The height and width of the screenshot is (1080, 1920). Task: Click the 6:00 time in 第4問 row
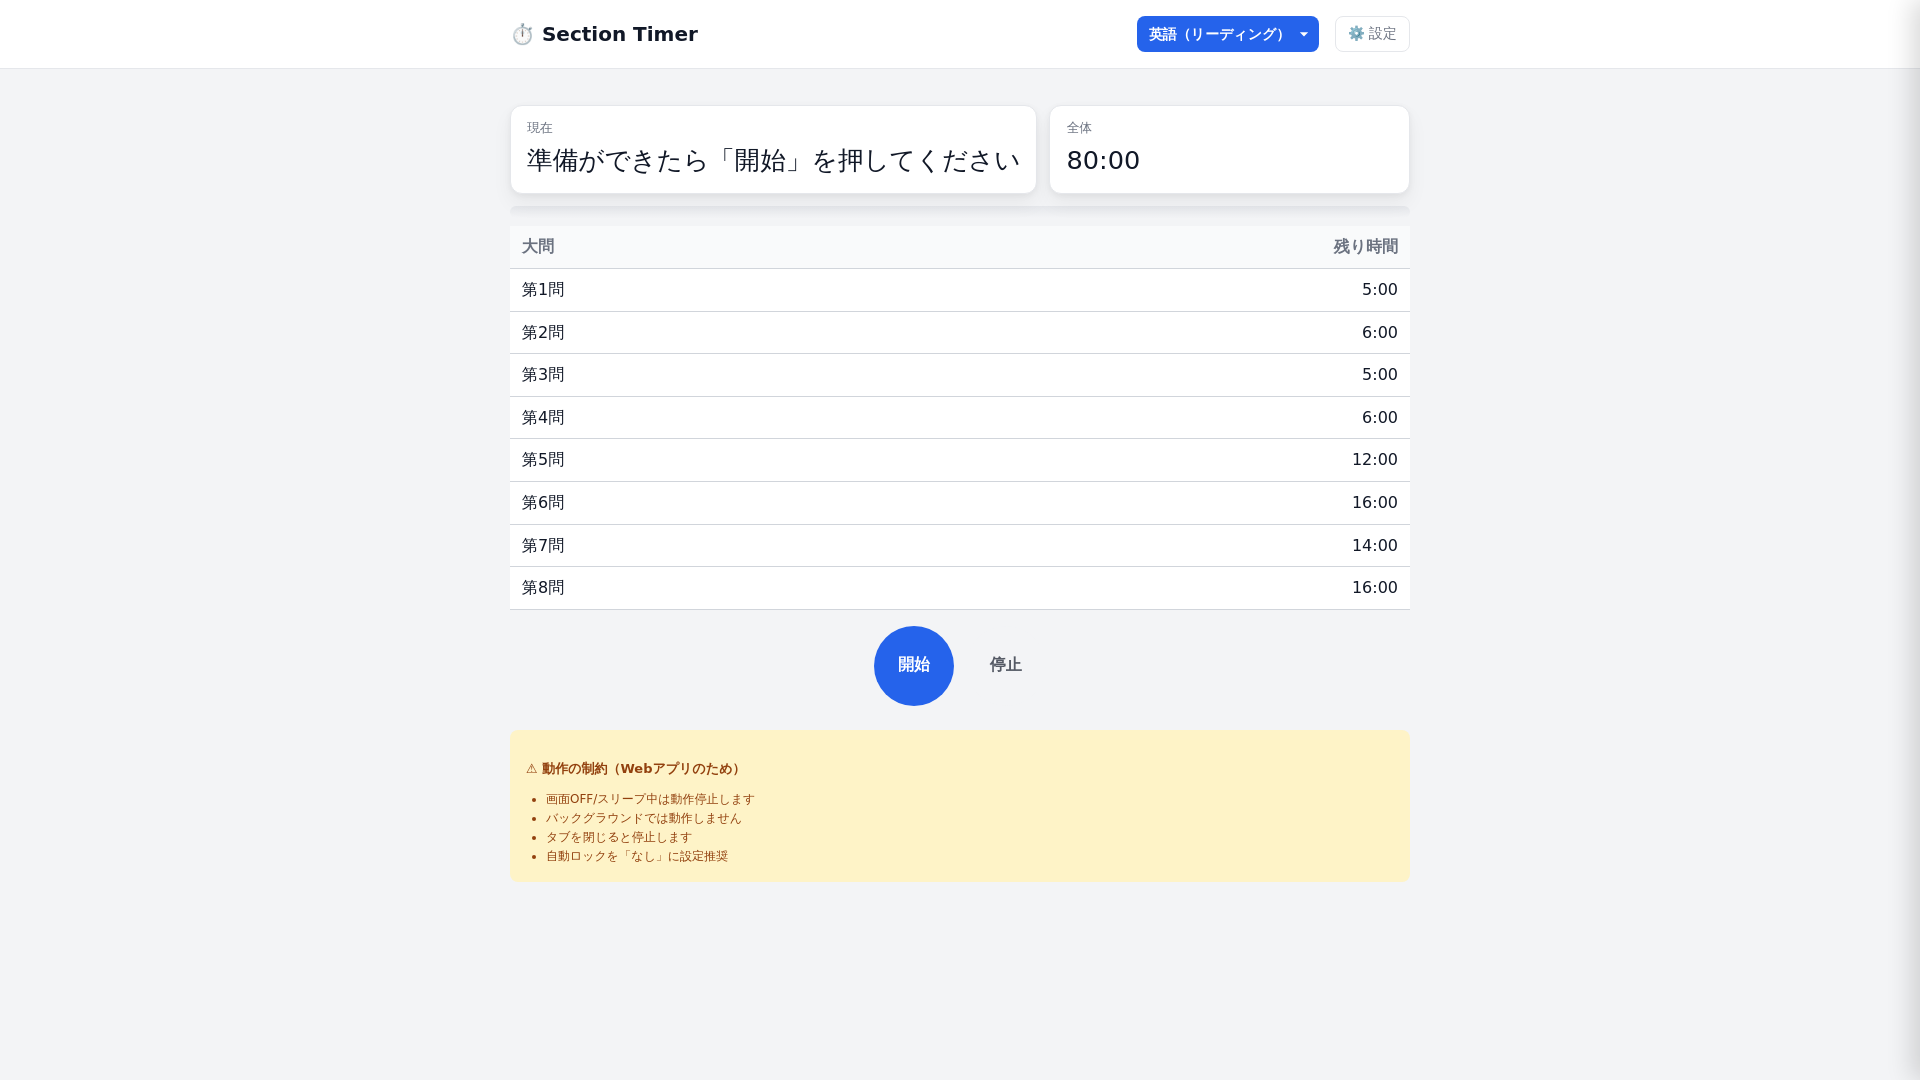click(1379, 417)
